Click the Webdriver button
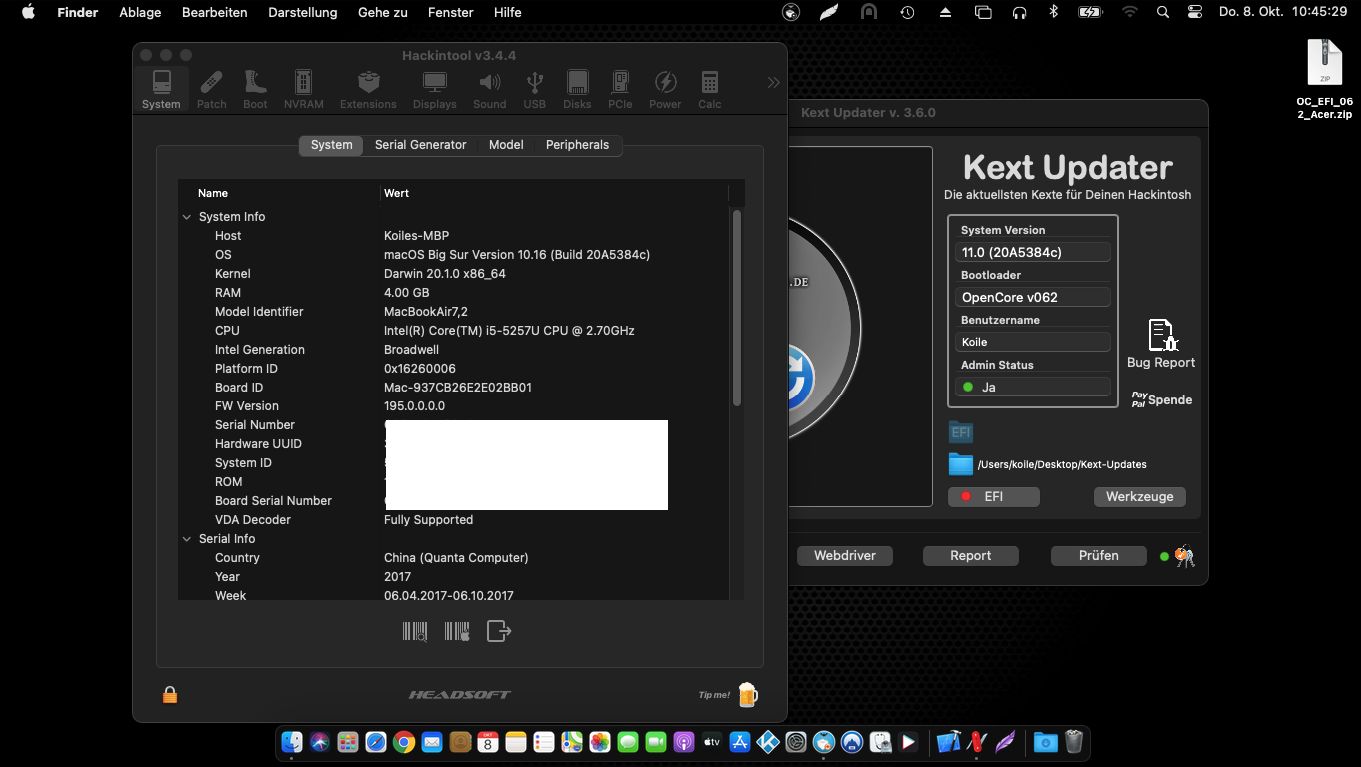The height and width of the screenshot is (767, 1361). tap(844, 556)
